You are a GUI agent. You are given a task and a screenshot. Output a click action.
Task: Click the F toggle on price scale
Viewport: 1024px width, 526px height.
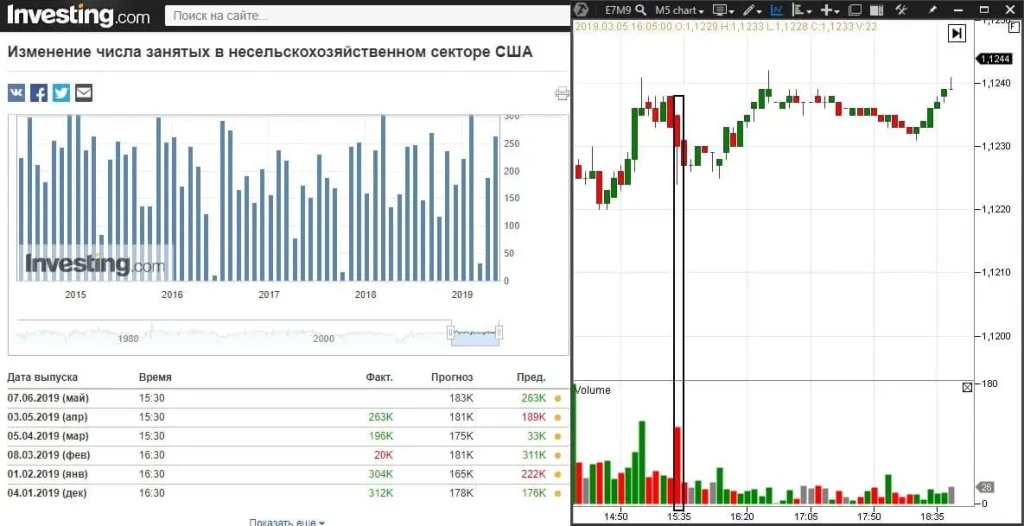pos(1015,28)
